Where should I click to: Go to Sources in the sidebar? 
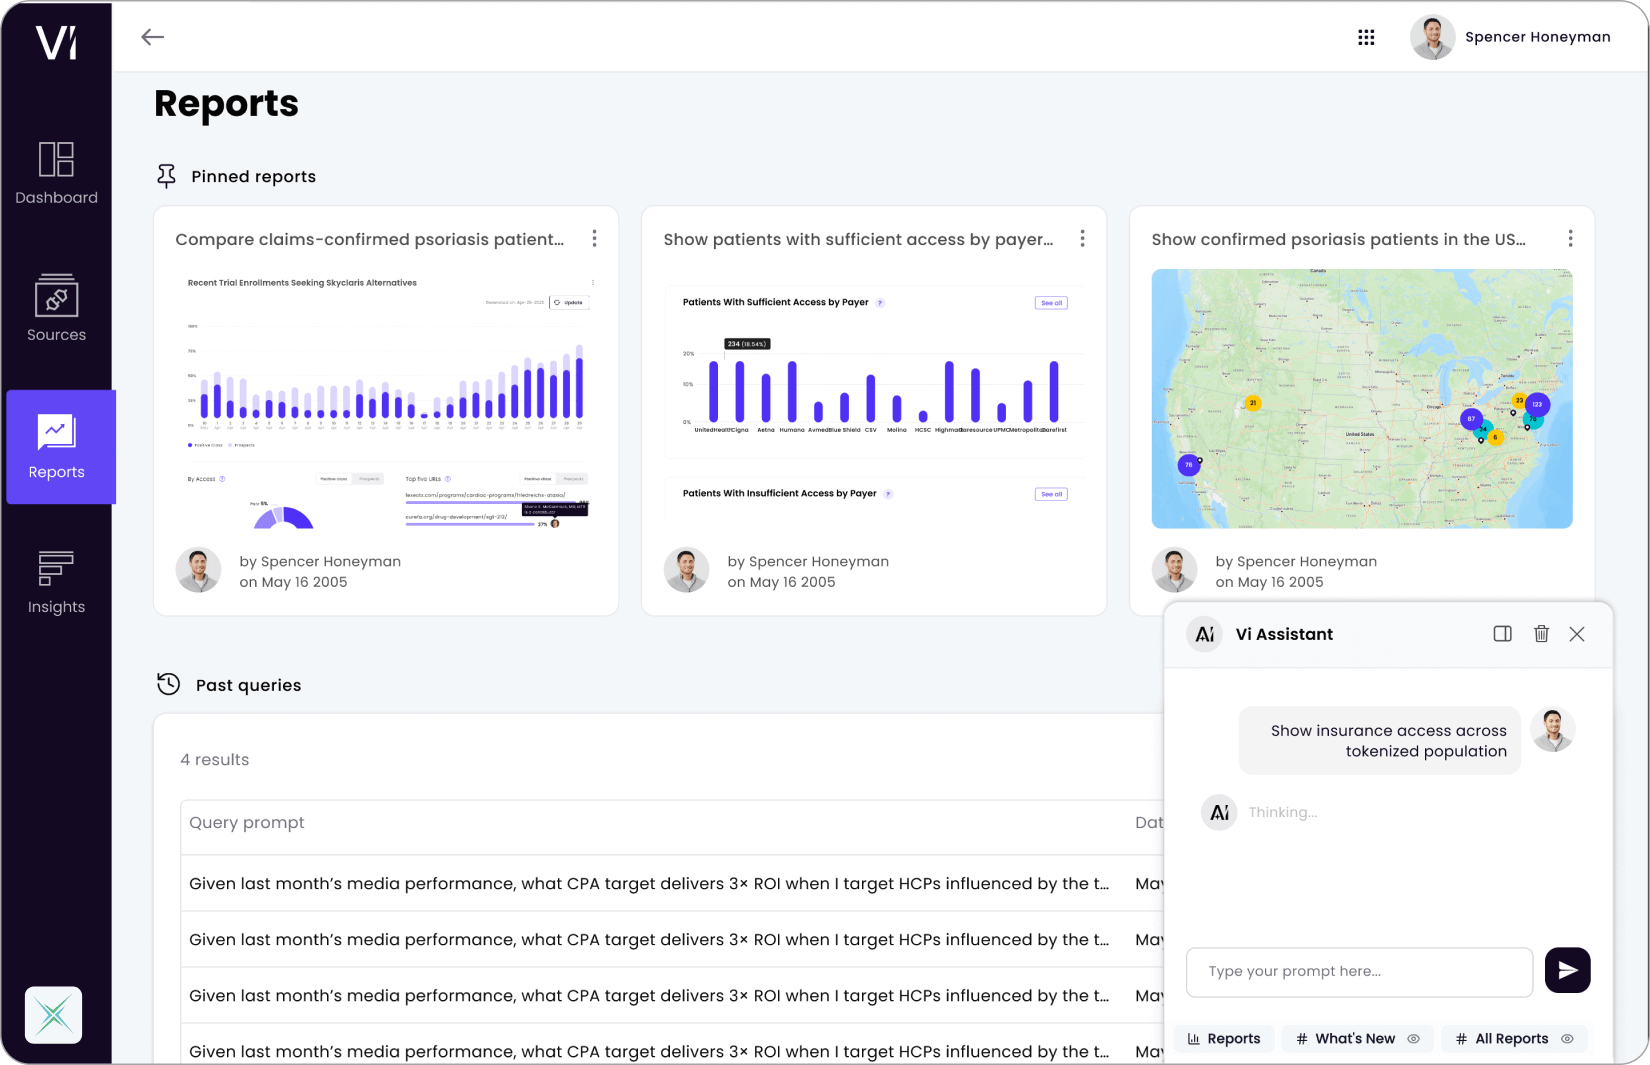click(x=56, y=309)
